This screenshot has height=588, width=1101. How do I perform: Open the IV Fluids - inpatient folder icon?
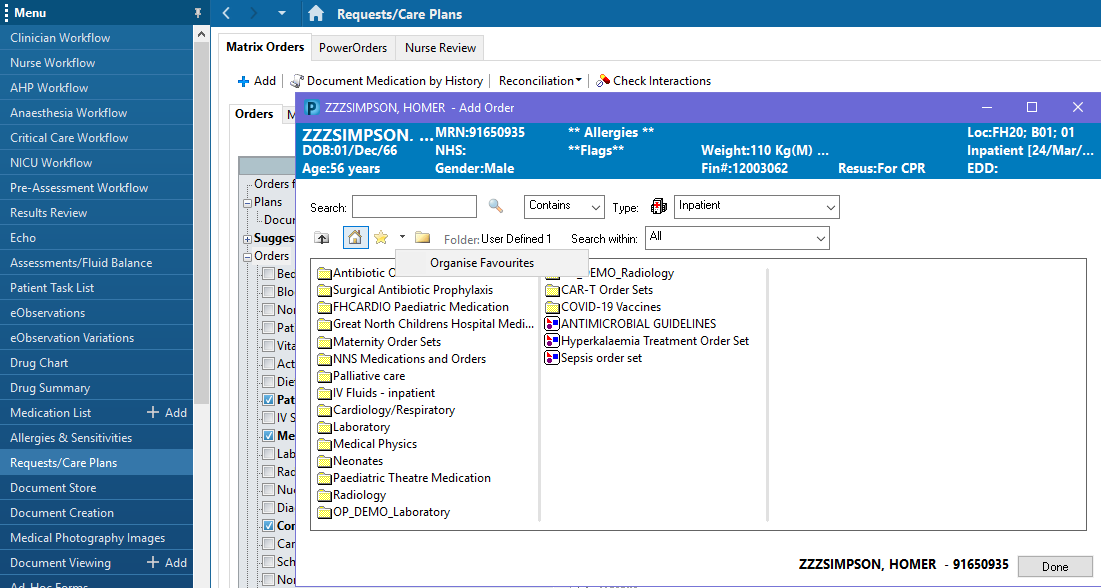click(x=324, y=393)
